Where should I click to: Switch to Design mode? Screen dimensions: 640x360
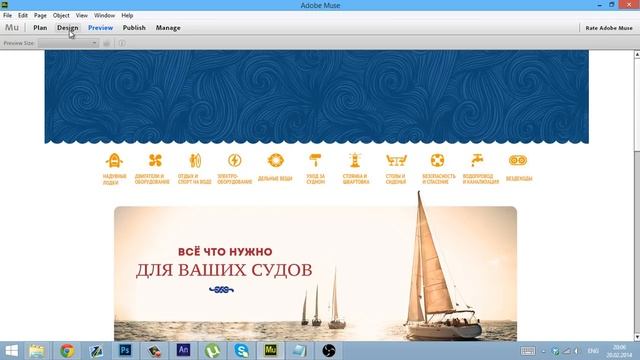[68, 28]
